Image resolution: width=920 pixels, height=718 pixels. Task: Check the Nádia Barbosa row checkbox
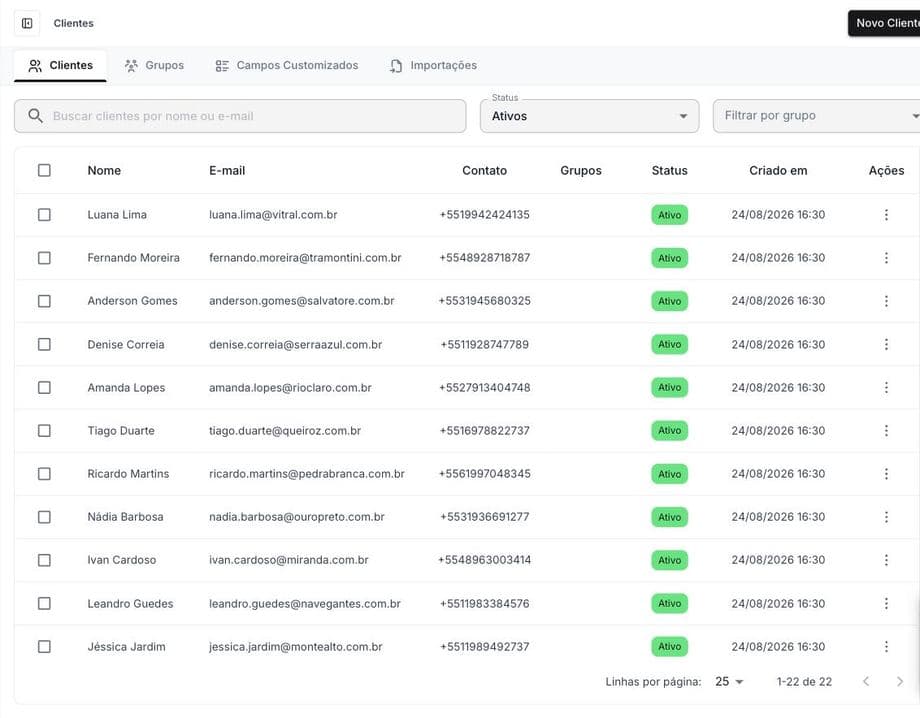pos(44,517)
